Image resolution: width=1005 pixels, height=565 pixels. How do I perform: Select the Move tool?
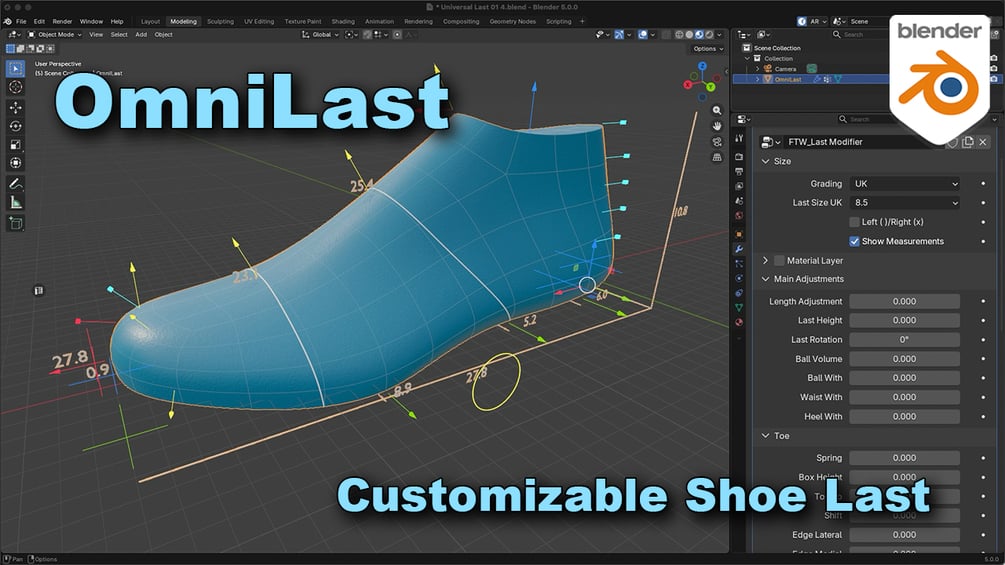tap(16, 108)
